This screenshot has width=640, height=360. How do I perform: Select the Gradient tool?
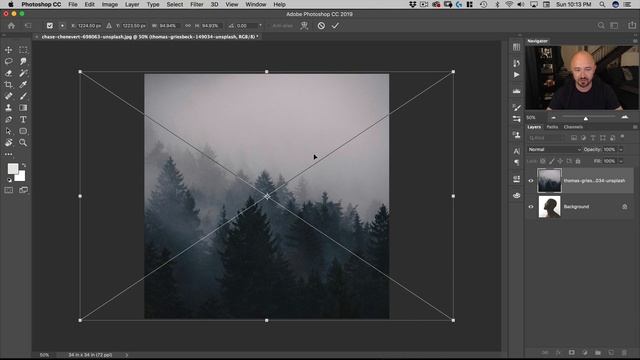click(x=23, y=108)
